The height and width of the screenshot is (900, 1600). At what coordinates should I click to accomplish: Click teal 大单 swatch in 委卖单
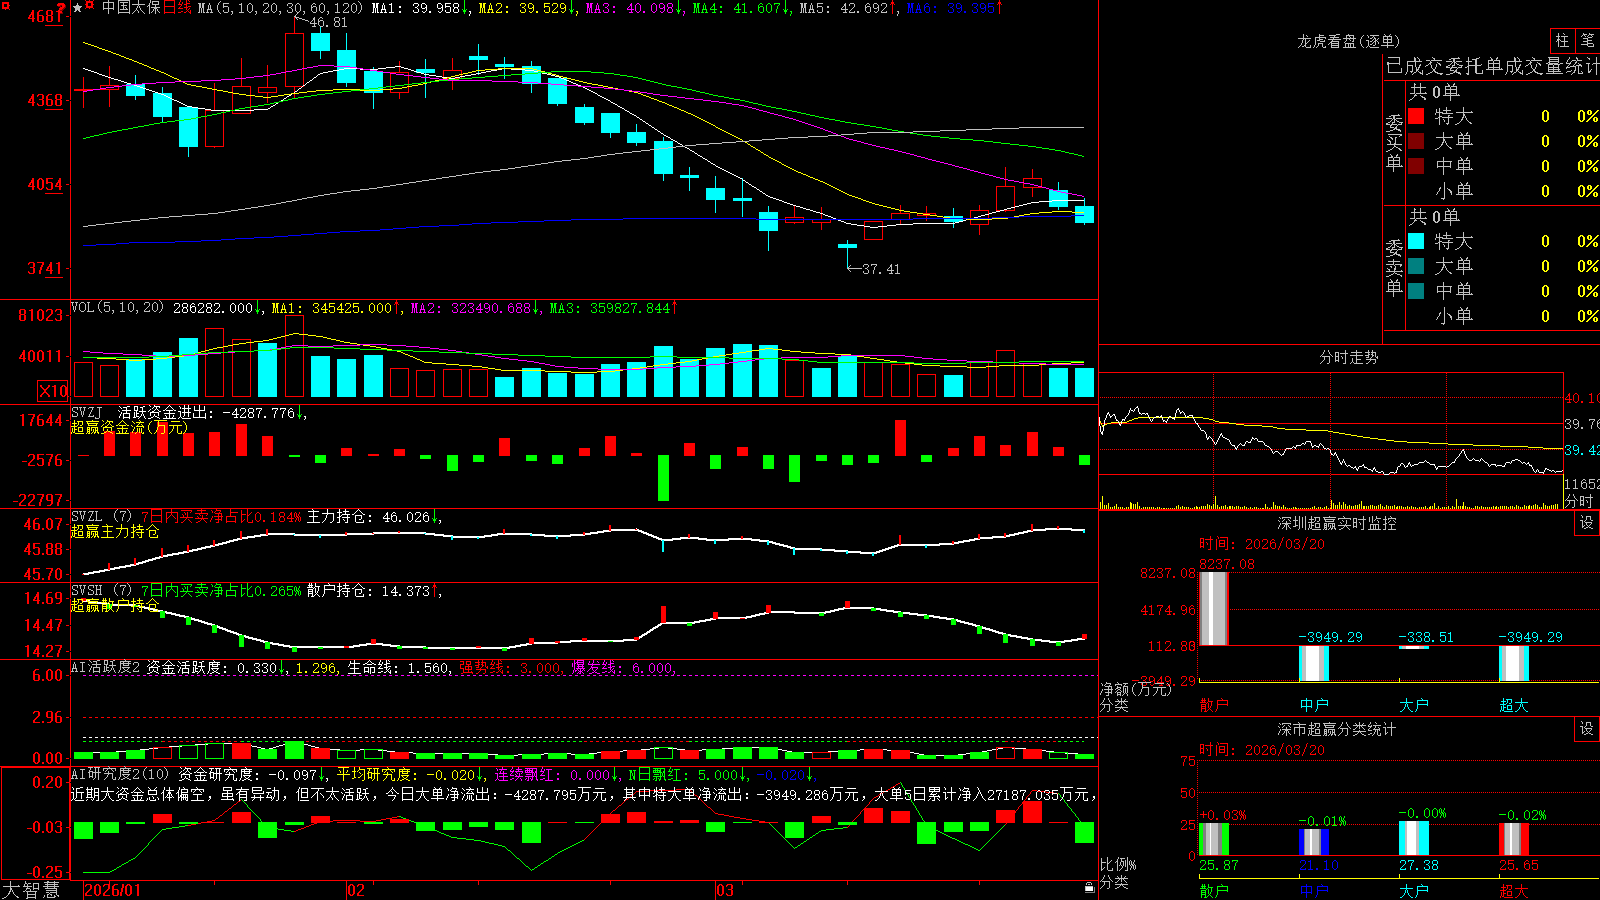[x=1416, y=266]
